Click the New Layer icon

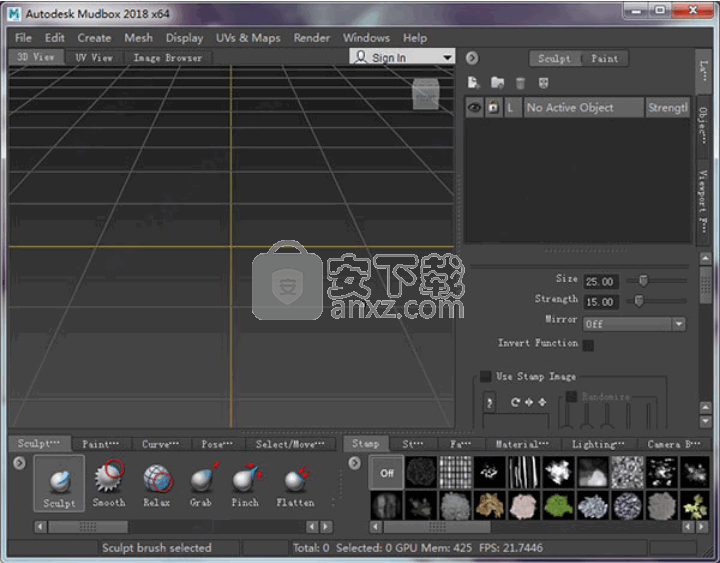click(473, 83)
